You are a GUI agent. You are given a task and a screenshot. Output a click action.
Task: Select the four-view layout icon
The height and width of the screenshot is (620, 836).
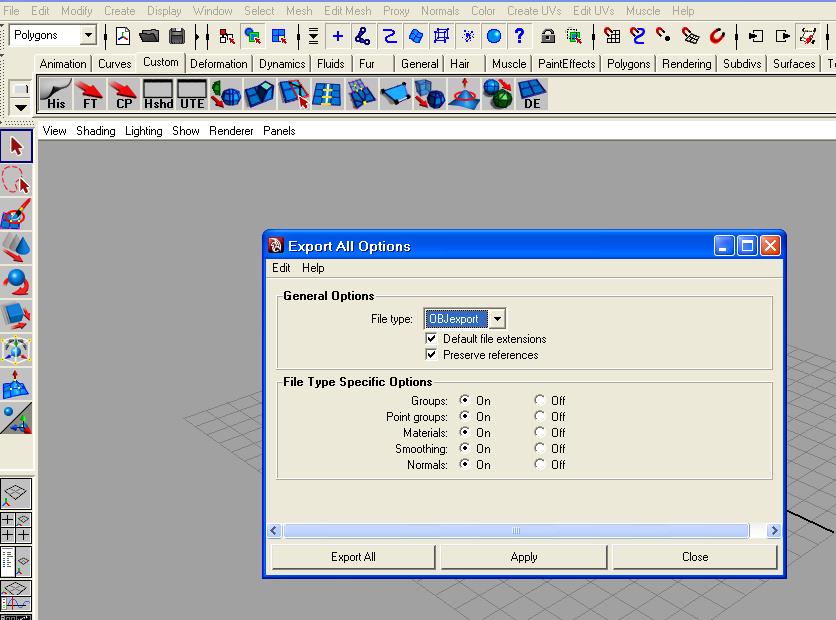(x=16, y=527)
